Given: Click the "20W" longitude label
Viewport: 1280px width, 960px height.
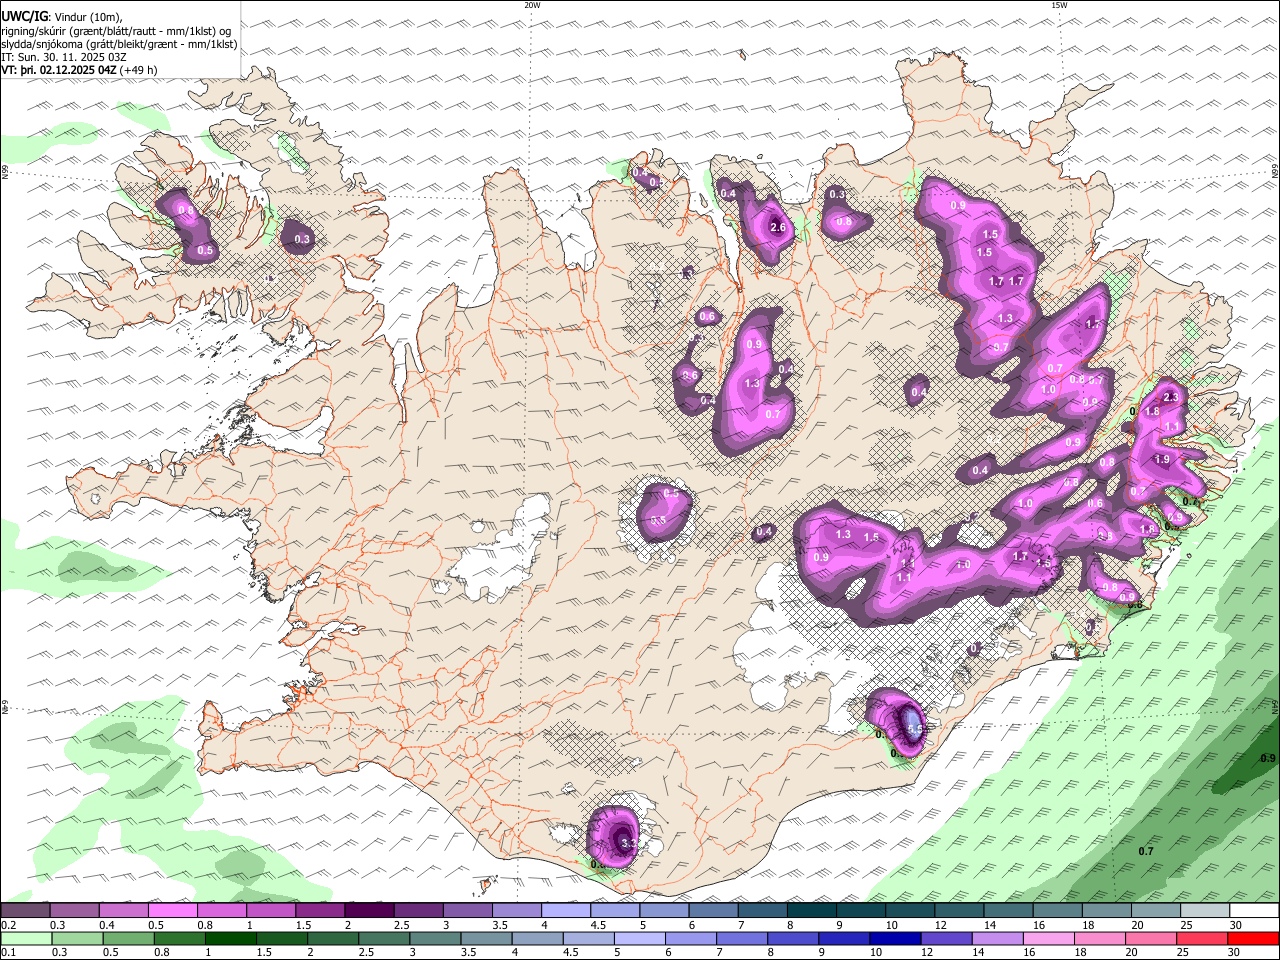Looking at the screenshot, I should click(532, 5).
